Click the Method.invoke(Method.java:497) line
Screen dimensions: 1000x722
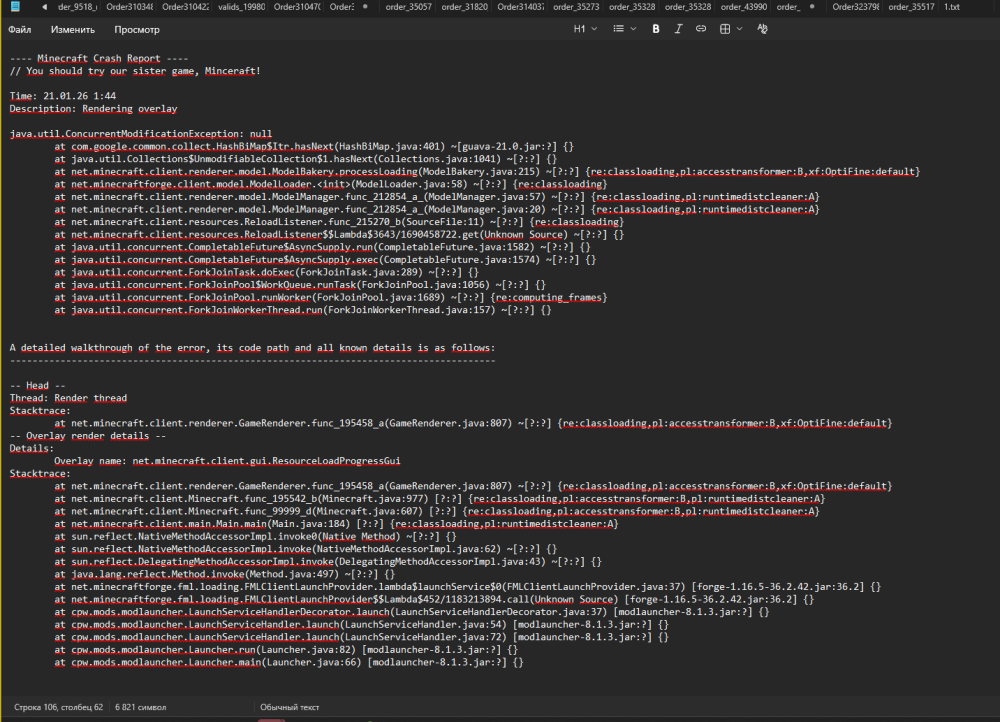[224, 574]
